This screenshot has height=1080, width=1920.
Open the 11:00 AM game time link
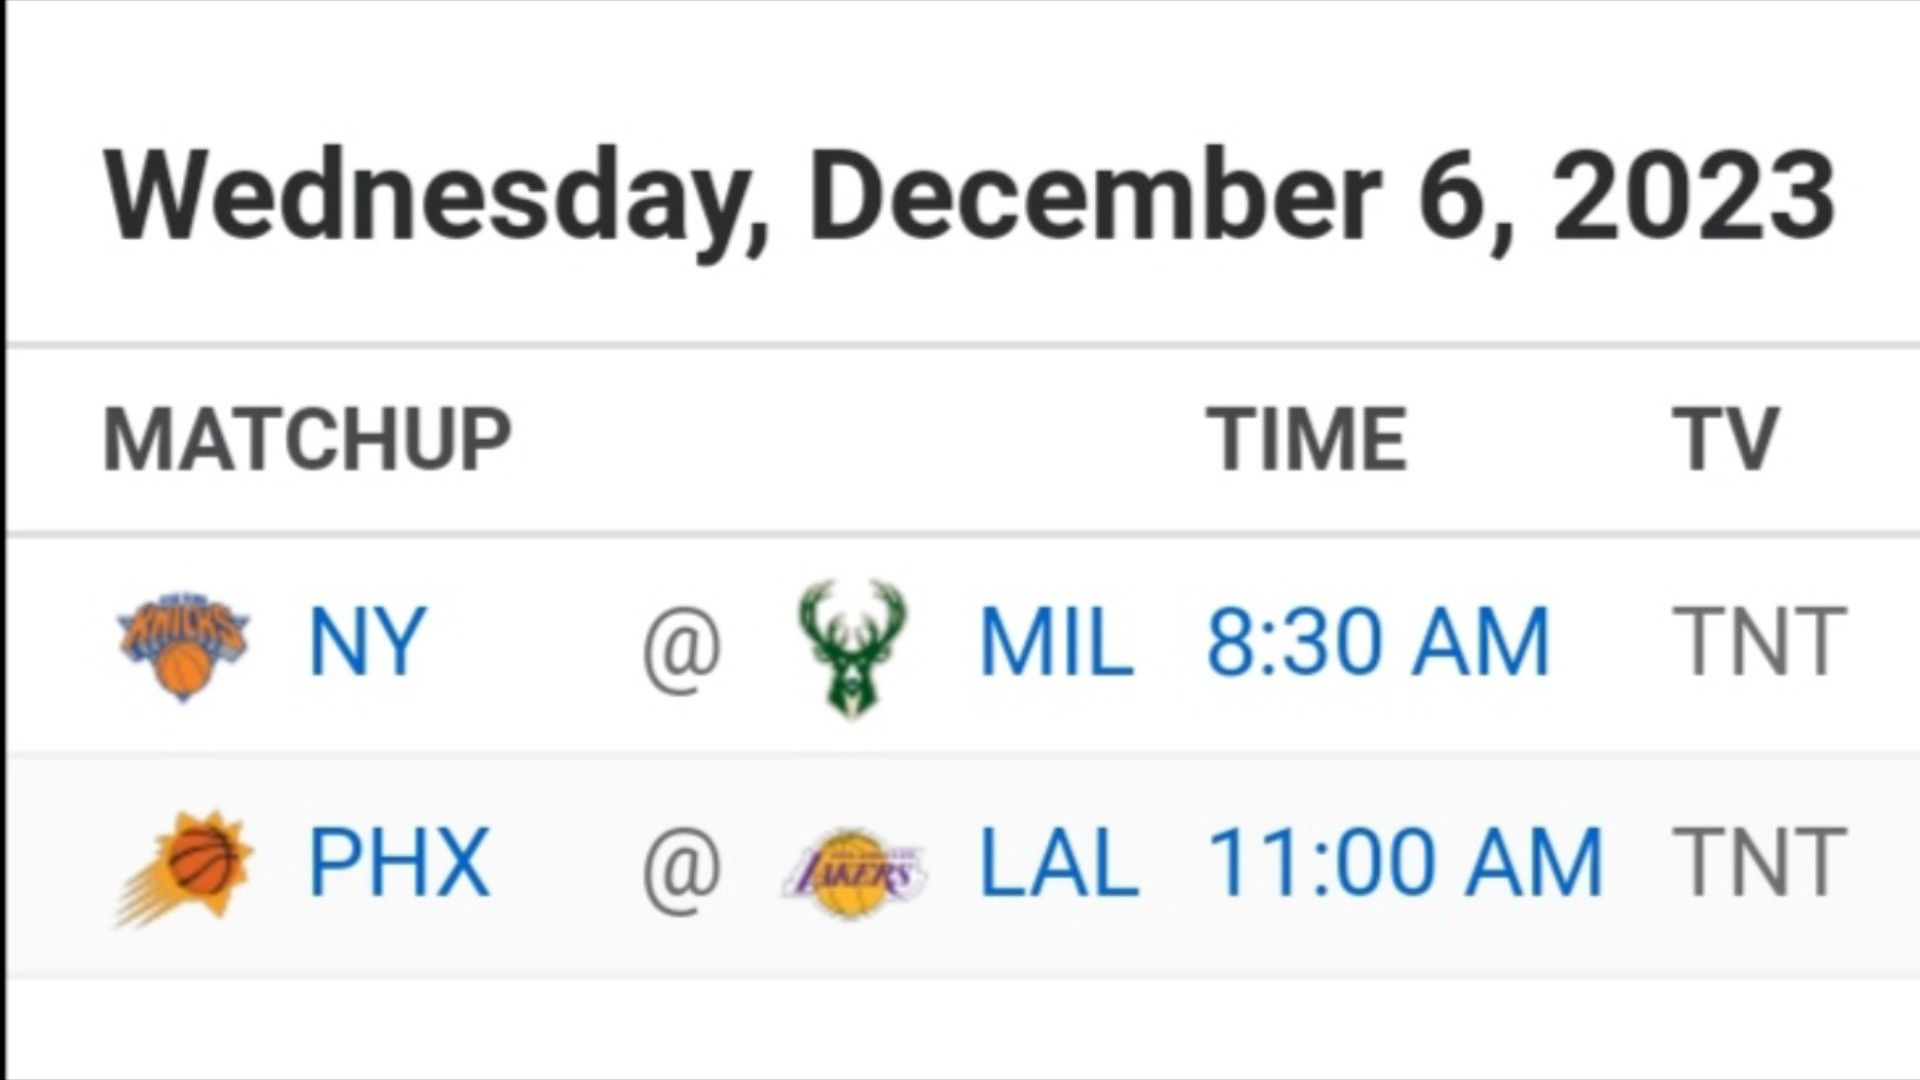point(1405,862)
